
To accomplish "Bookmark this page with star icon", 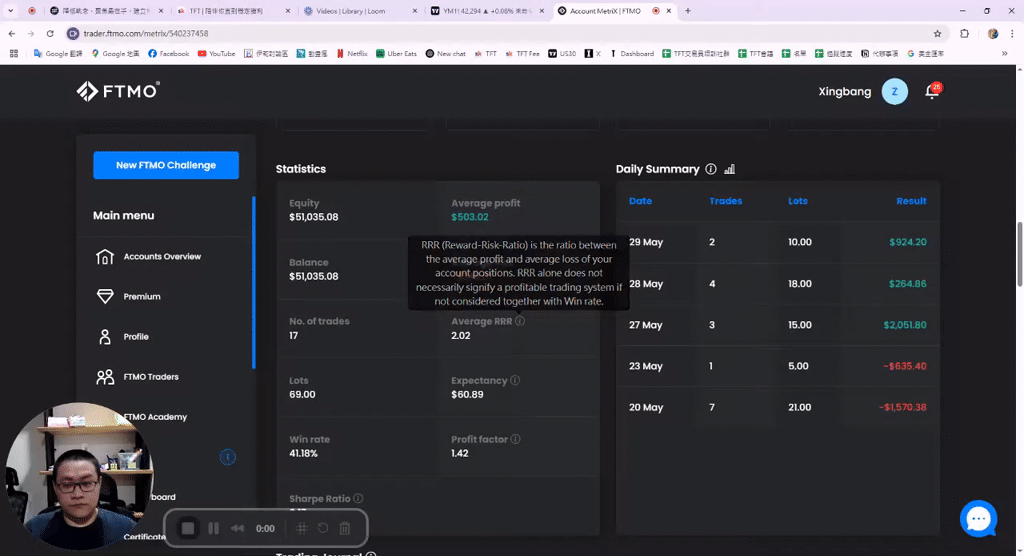I will [937, 33].
